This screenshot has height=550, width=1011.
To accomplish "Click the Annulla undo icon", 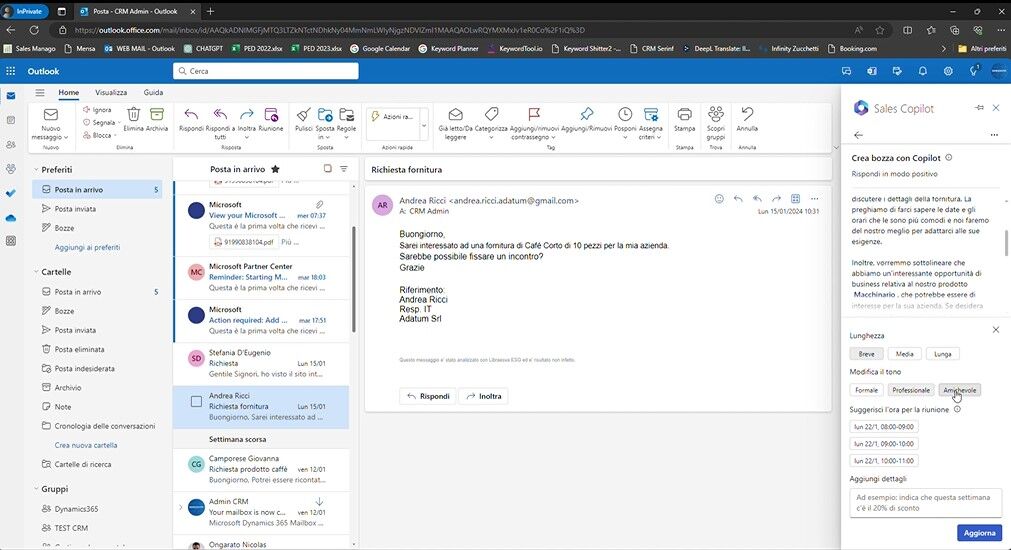I will [x=747, y=114].
